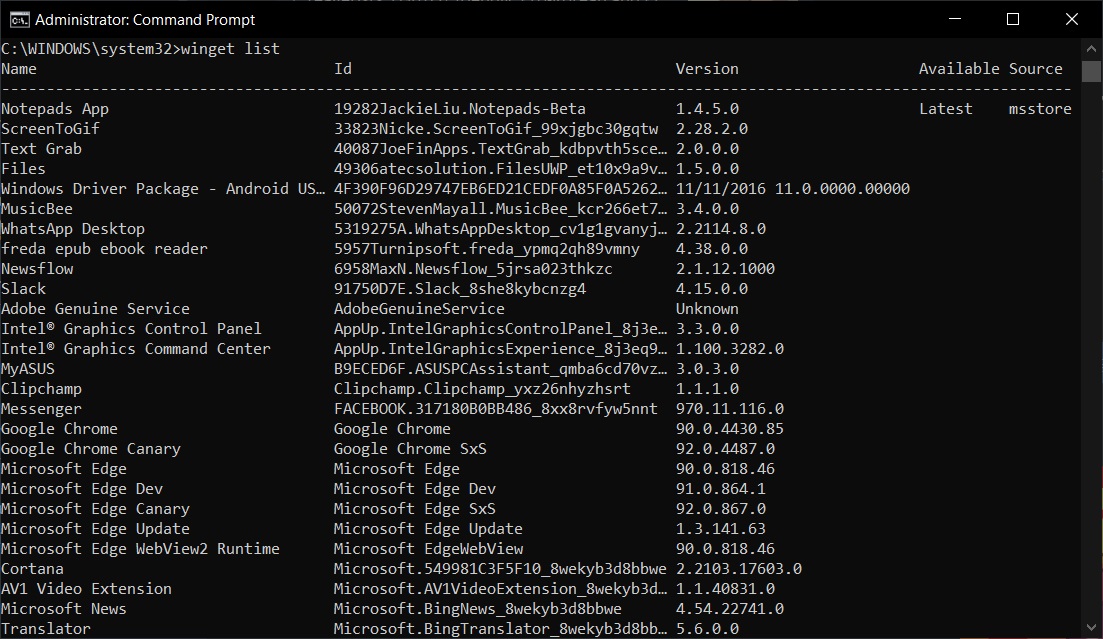Click version '91.0.864.1'

pyautogui.click(x=720, y=488)
